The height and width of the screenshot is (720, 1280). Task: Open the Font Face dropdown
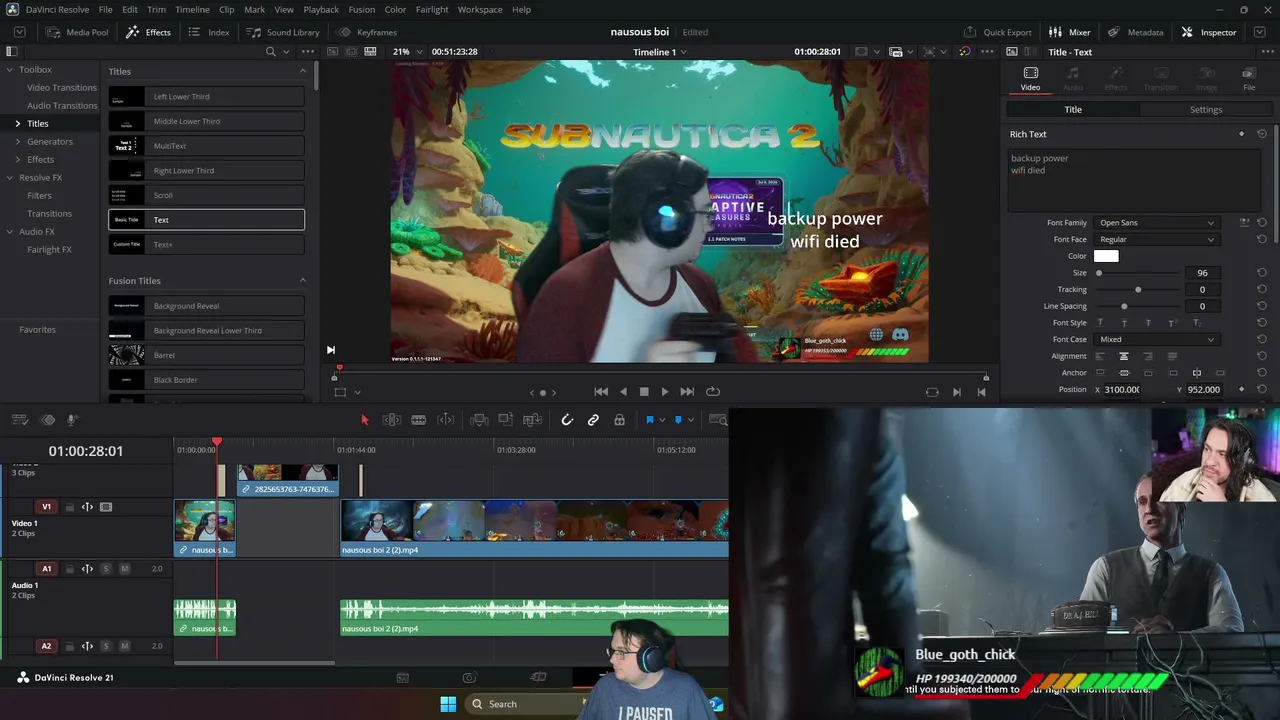click(x=1157, y=240)
